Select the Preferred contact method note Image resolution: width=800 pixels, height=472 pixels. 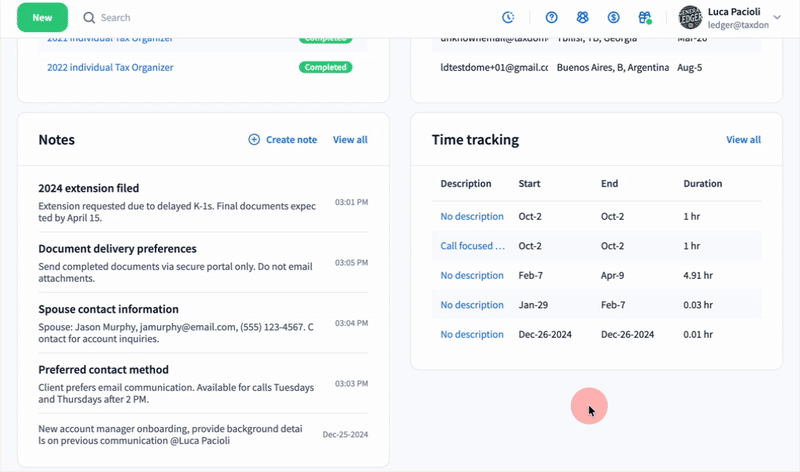(103, 370)
